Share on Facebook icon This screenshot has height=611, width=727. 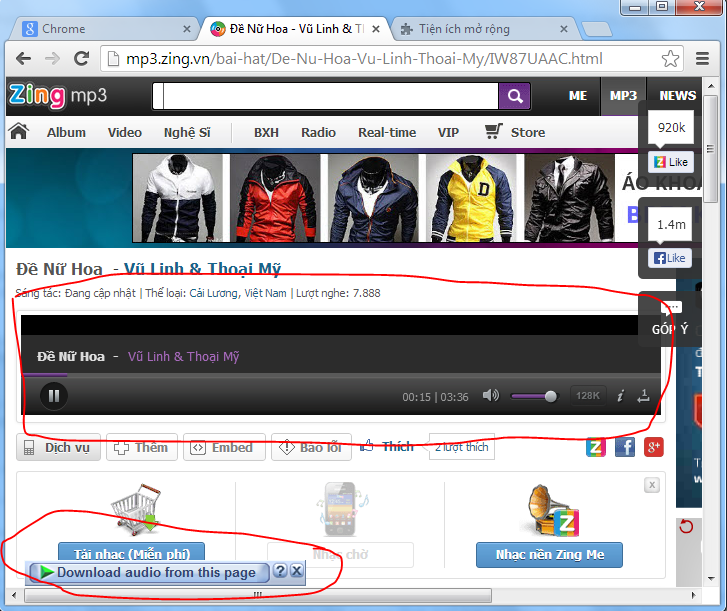tap(625, 447)
